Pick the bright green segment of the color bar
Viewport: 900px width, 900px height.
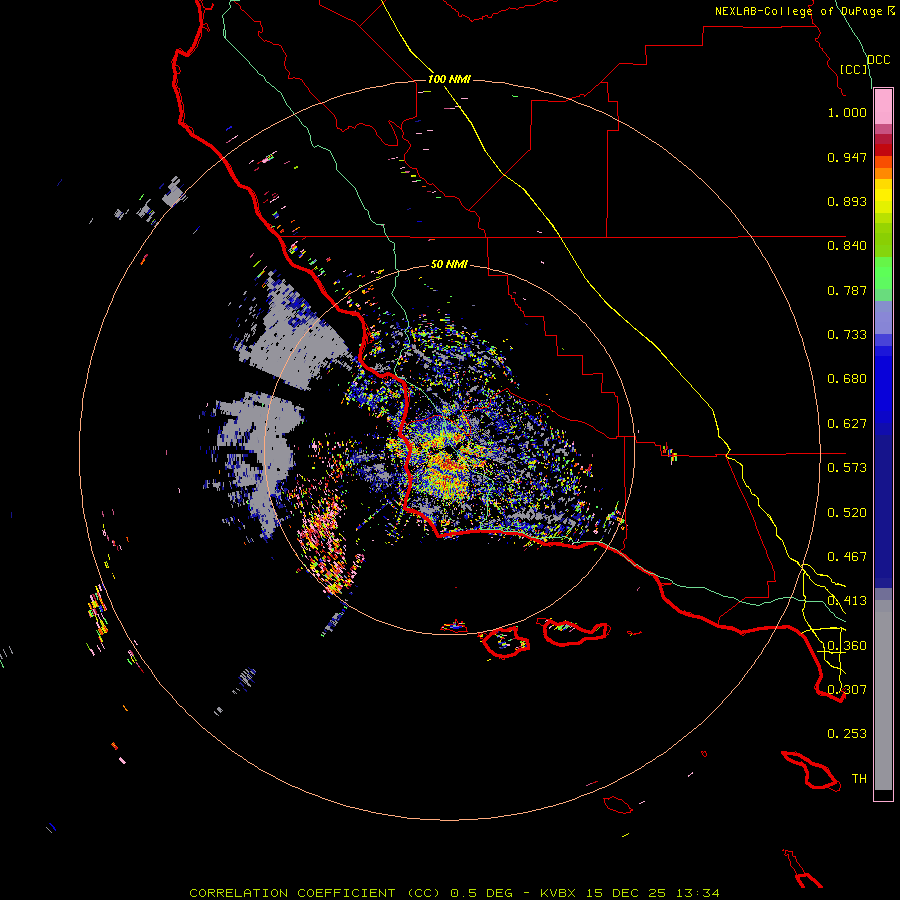coord(883,273)
